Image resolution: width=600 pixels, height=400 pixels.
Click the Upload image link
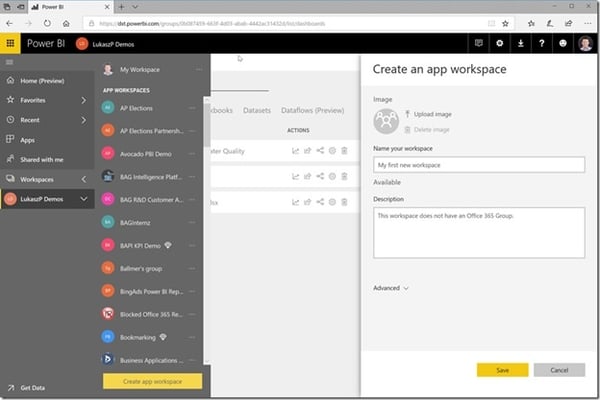coord(432,114)
